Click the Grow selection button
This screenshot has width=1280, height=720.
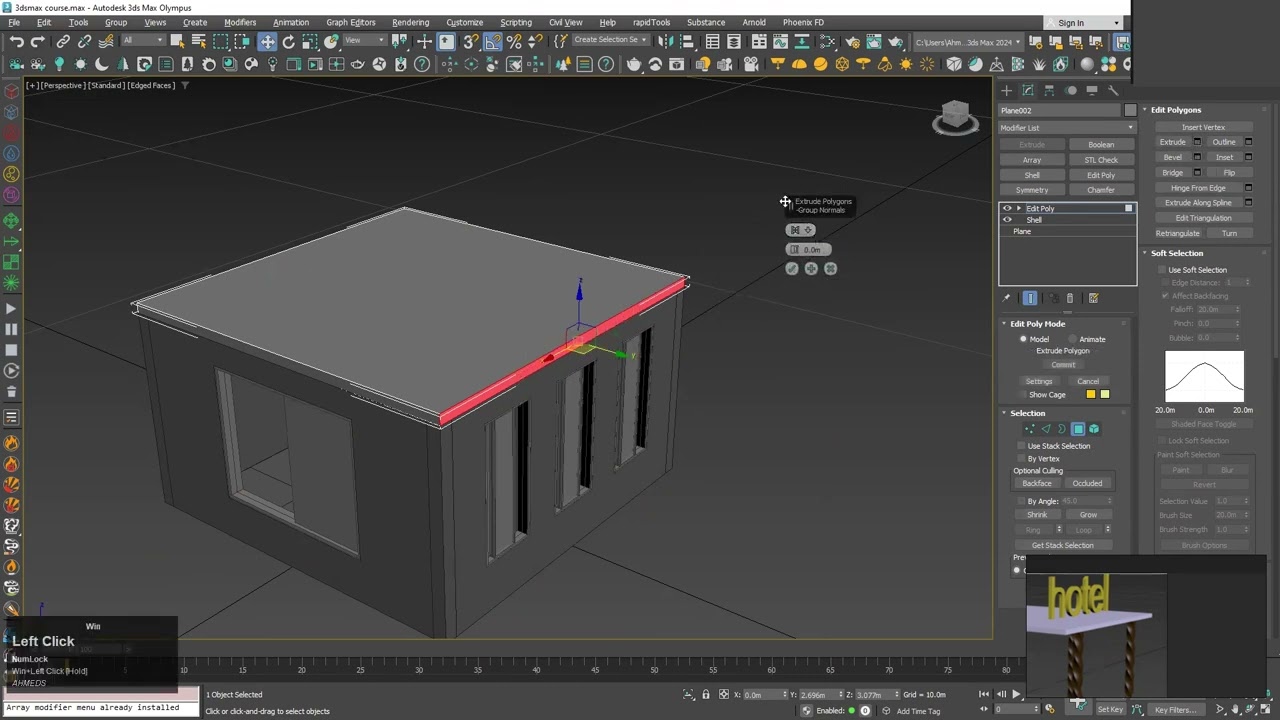tap(1088, 515)
